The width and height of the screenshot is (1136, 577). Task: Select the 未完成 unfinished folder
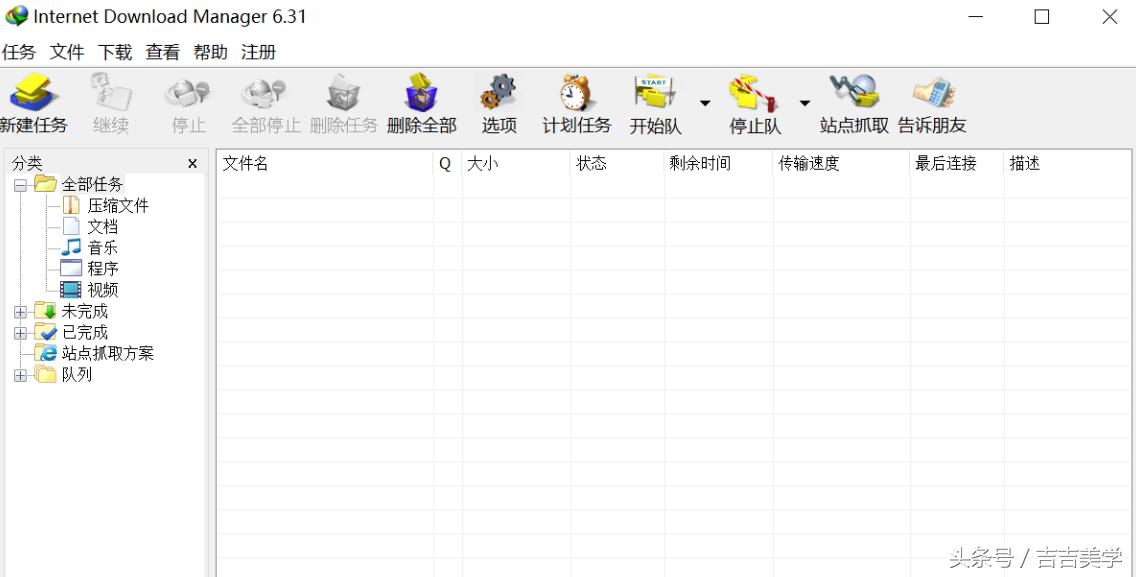pos(84,312)
